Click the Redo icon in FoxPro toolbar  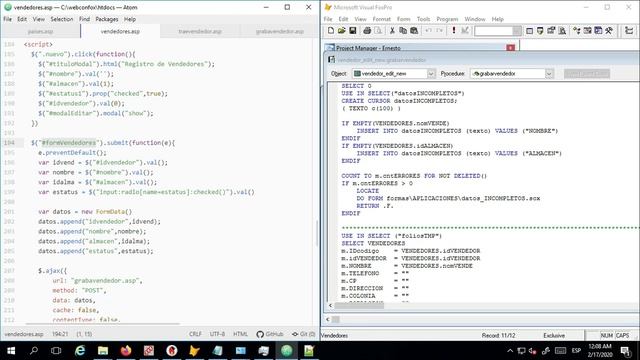point(439,31)
